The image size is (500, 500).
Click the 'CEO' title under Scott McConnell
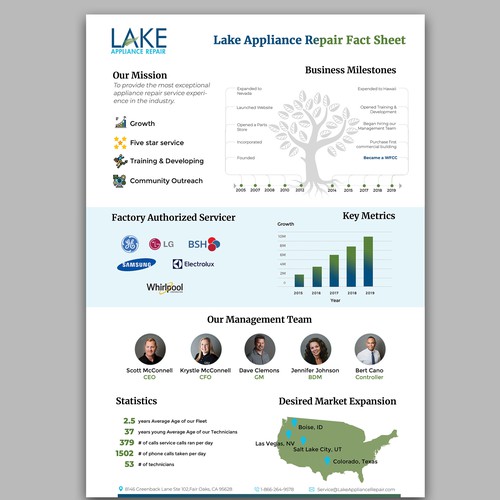pos(149,377)
